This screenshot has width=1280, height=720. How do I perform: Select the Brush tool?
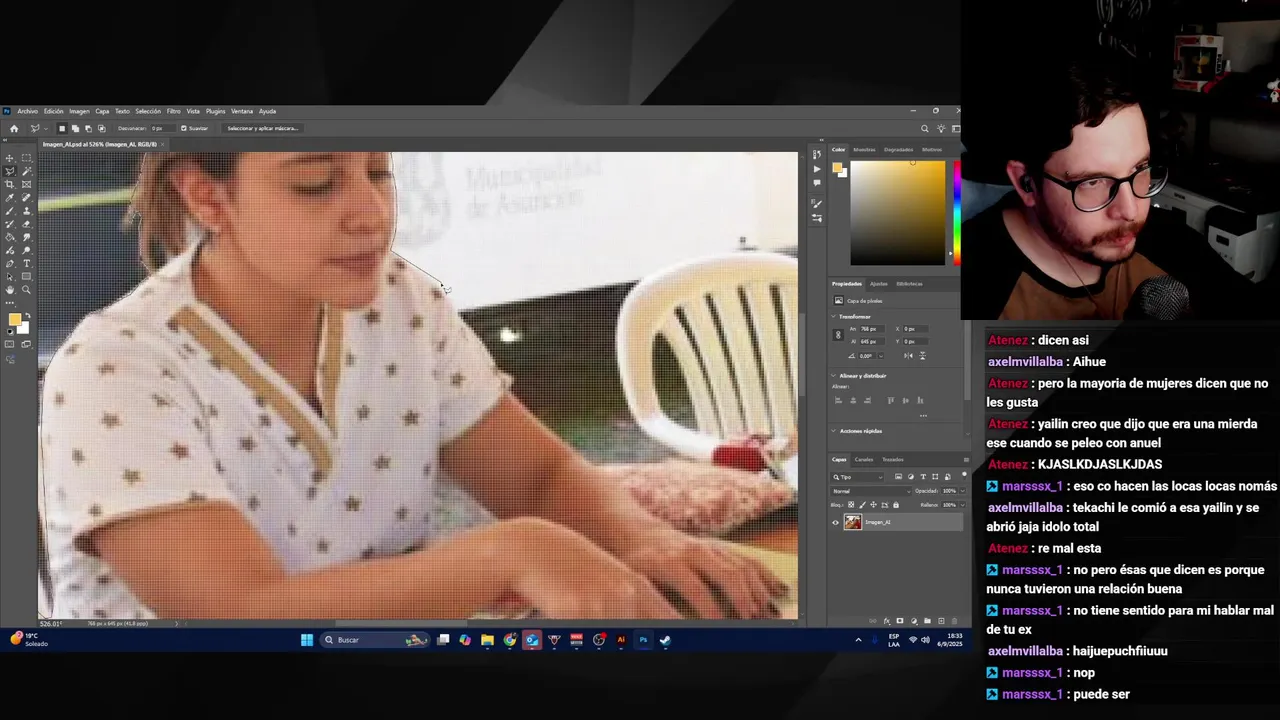[x=10, y=211]
